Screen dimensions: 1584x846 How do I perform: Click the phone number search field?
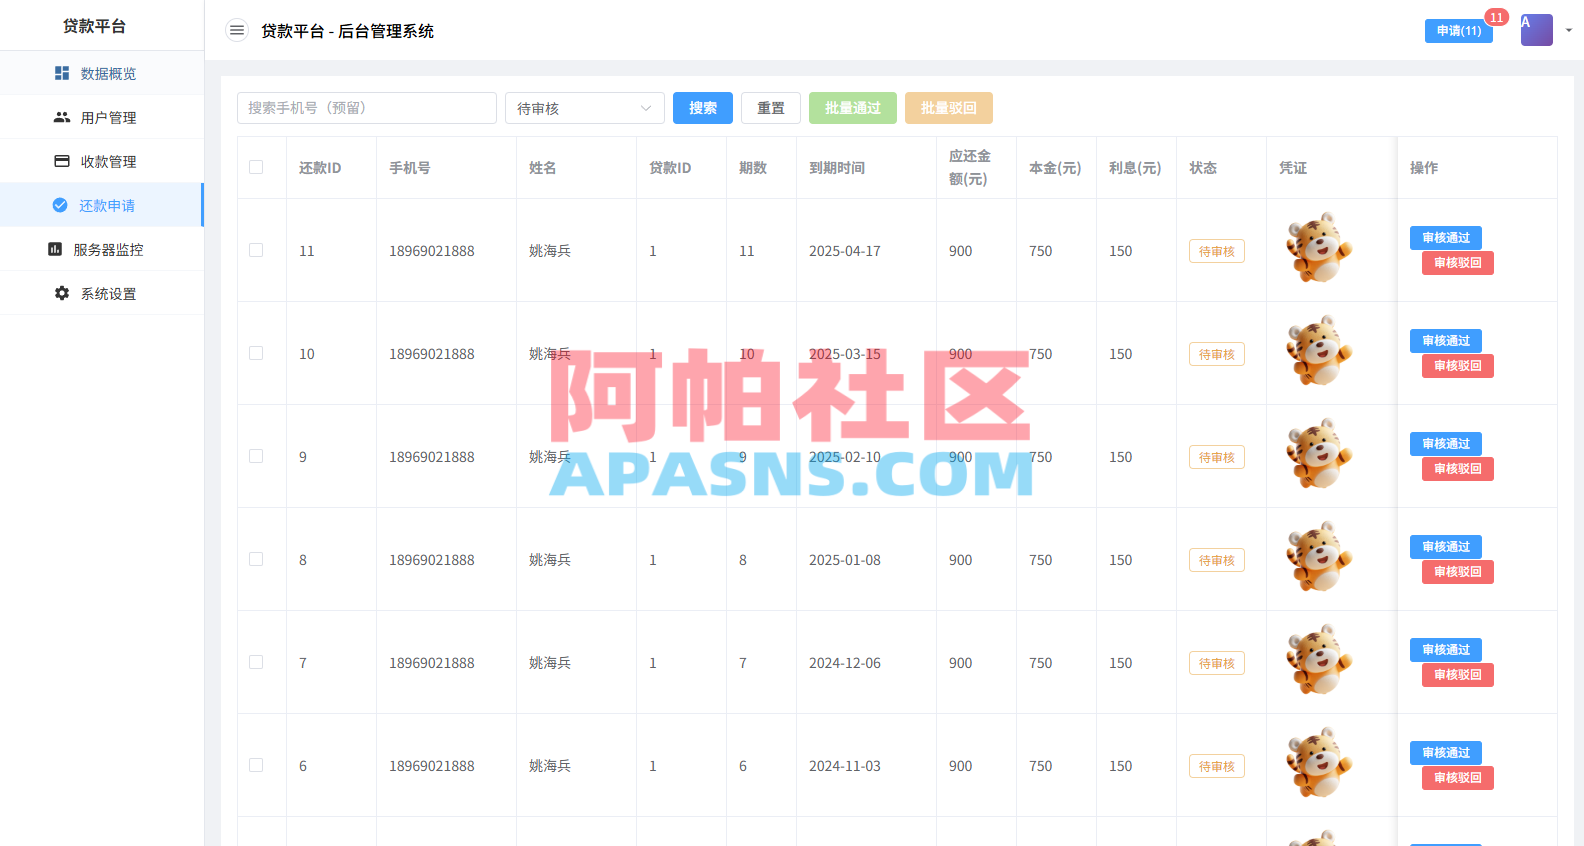click(x=367, y=108)
